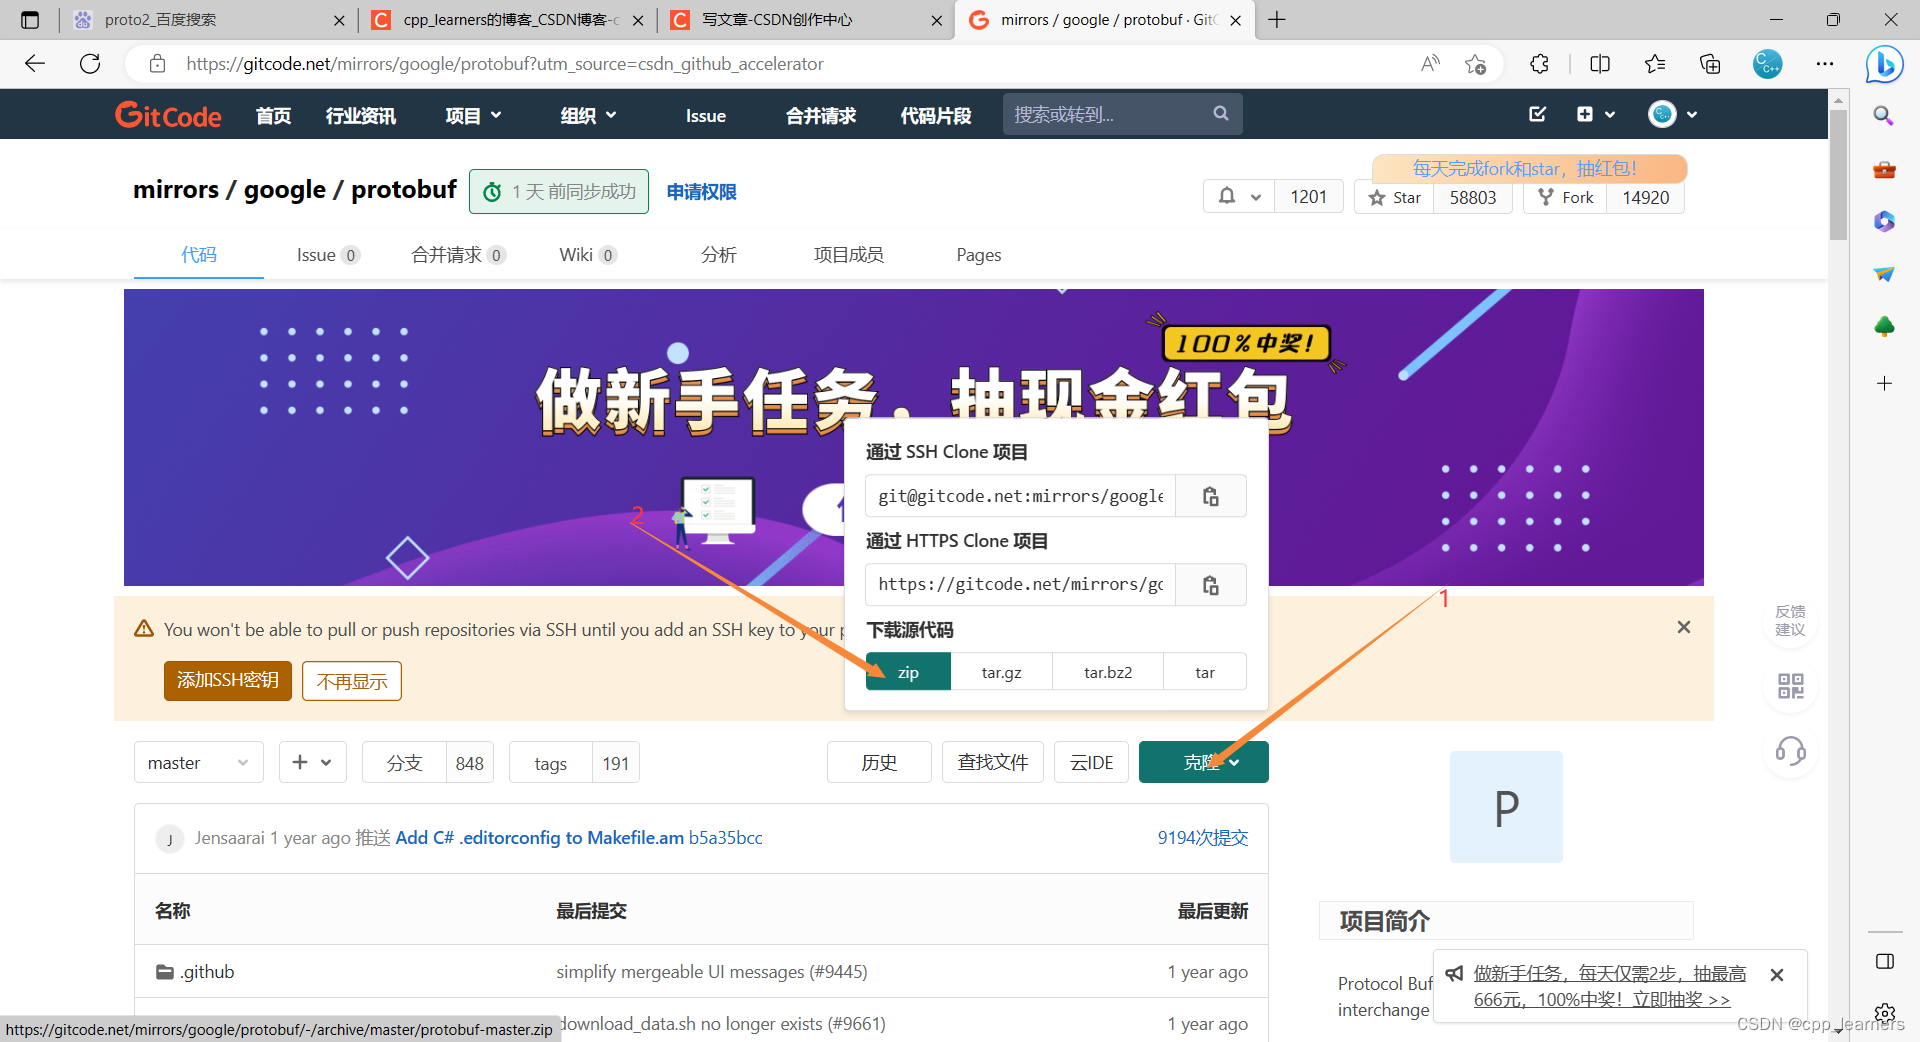This screenshot has height=1042, width=1920.
Task: Click the GitCode logo
Action: coord(168,115)
